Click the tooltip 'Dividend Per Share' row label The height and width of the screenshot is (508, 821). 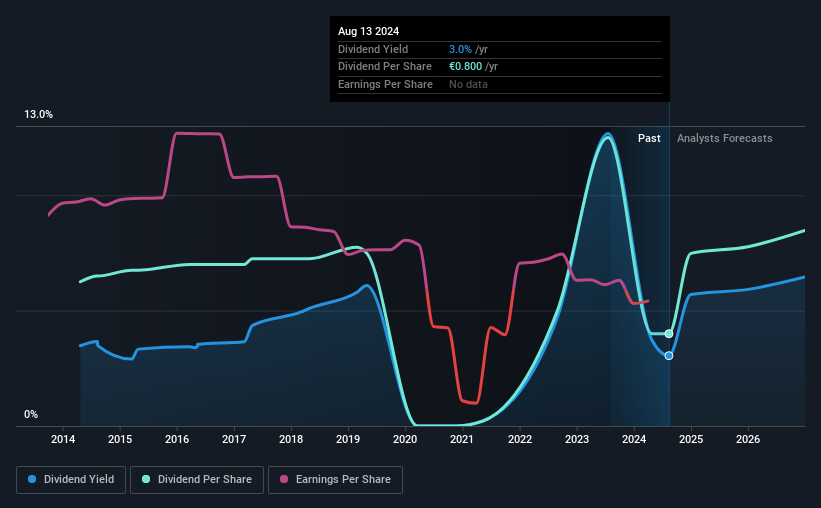click(x=385, y=67)
